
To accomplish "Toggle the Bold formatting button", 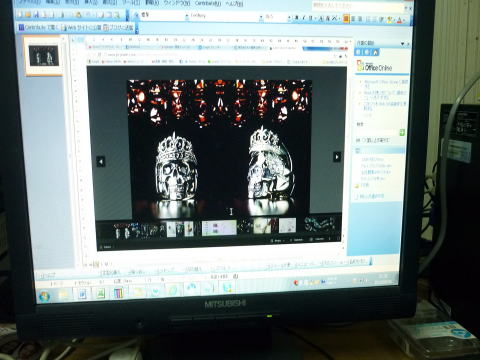I will pyautogui.click(x=296, y=18).
